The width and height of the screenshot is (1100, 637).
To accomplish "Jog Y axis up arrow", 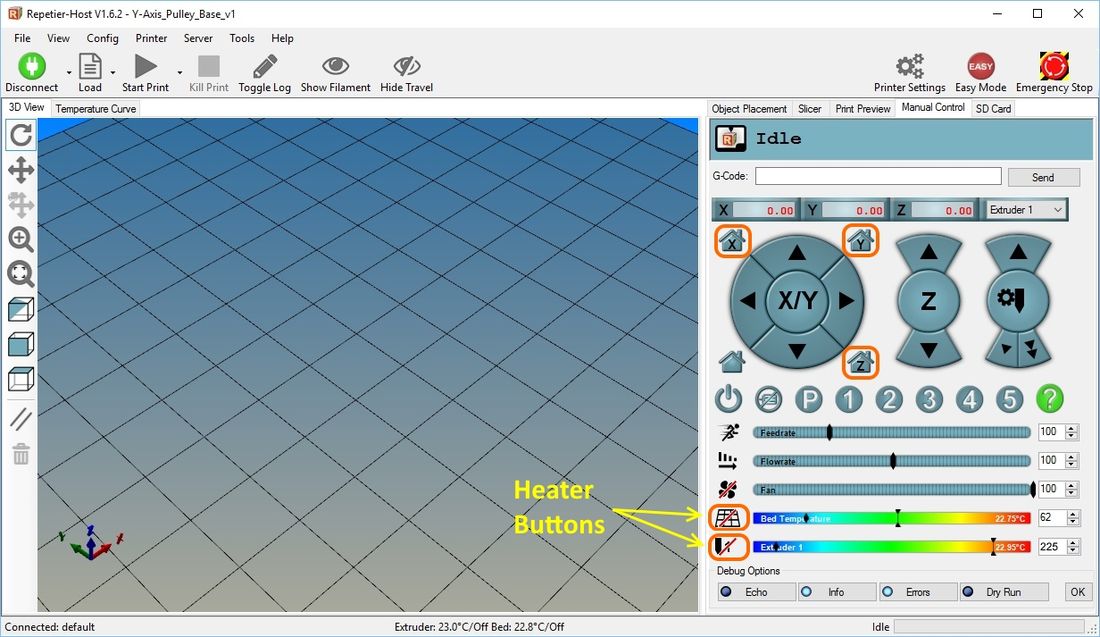I will (x=797, y=253).
